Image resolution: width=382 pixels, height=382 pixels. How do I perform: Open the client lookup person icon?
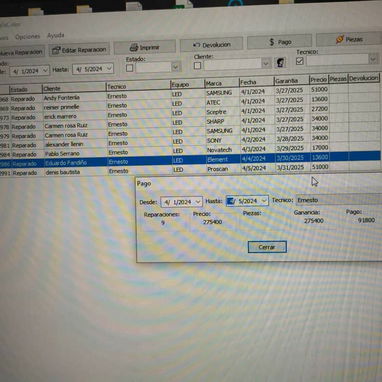(280, 63)
